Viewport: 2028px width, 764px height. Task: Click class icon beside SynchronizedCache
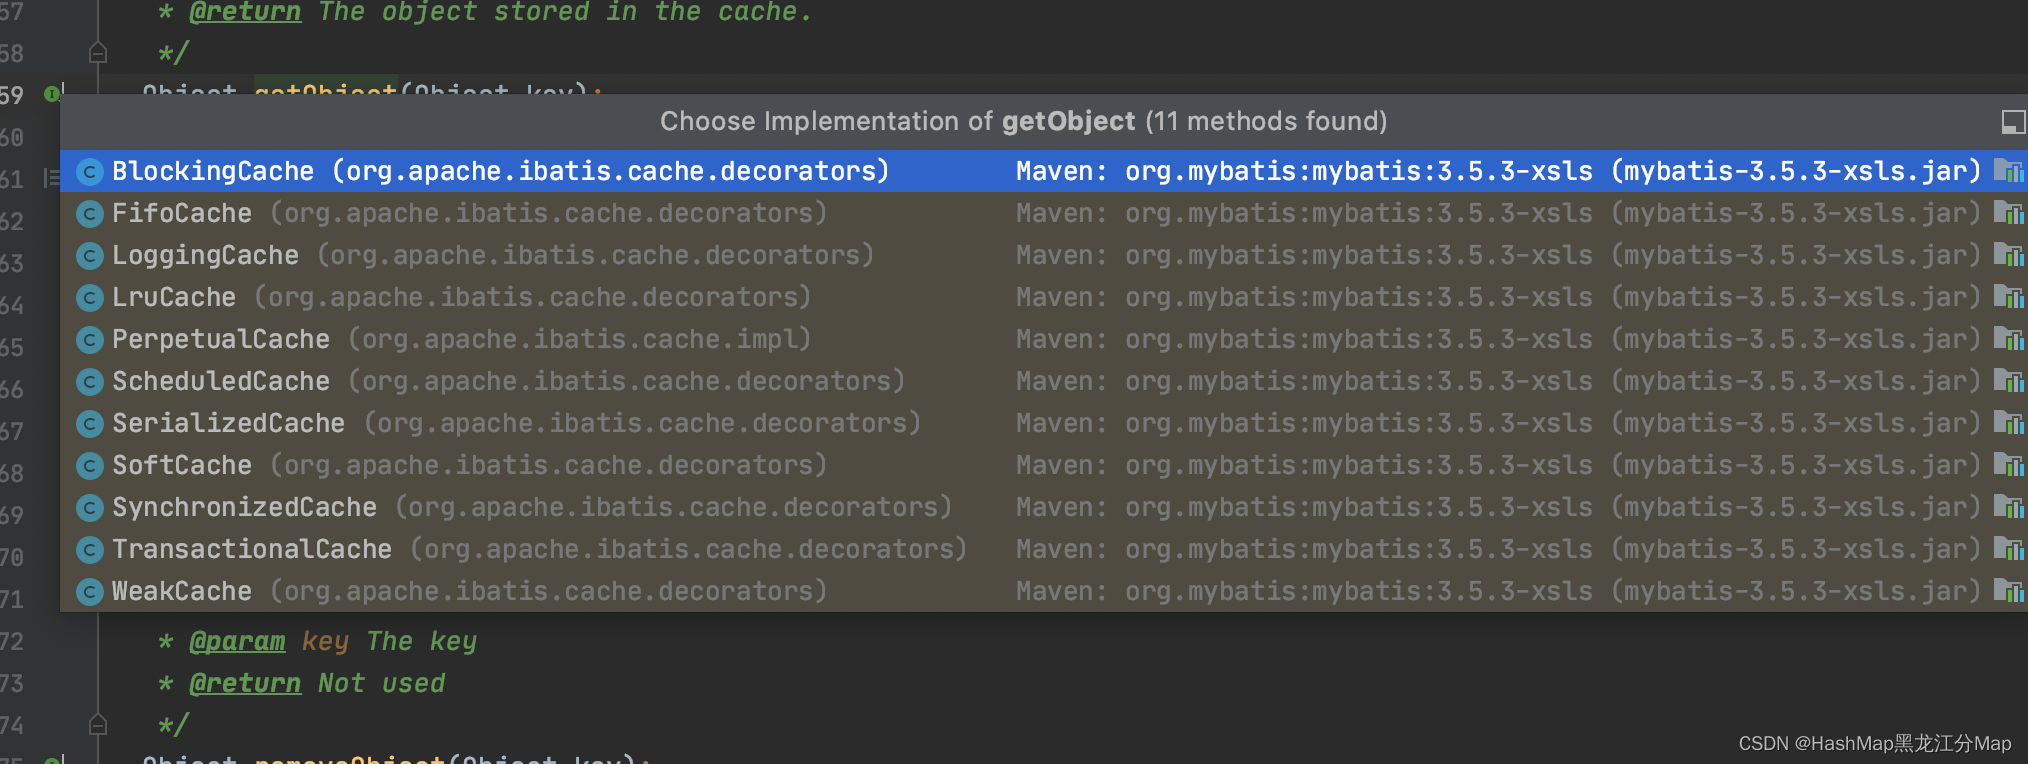coord(90,508)
